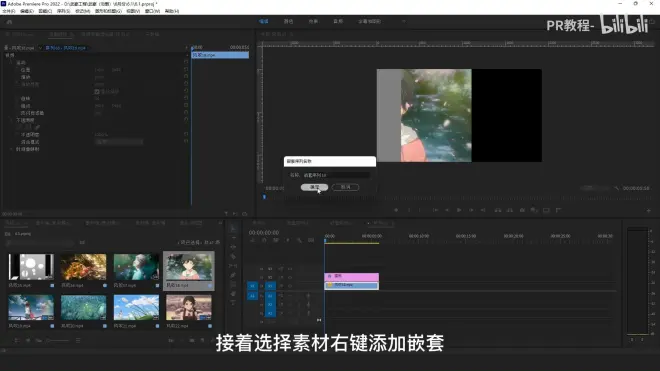Click the nested sequence name input field

coord(336,175)
